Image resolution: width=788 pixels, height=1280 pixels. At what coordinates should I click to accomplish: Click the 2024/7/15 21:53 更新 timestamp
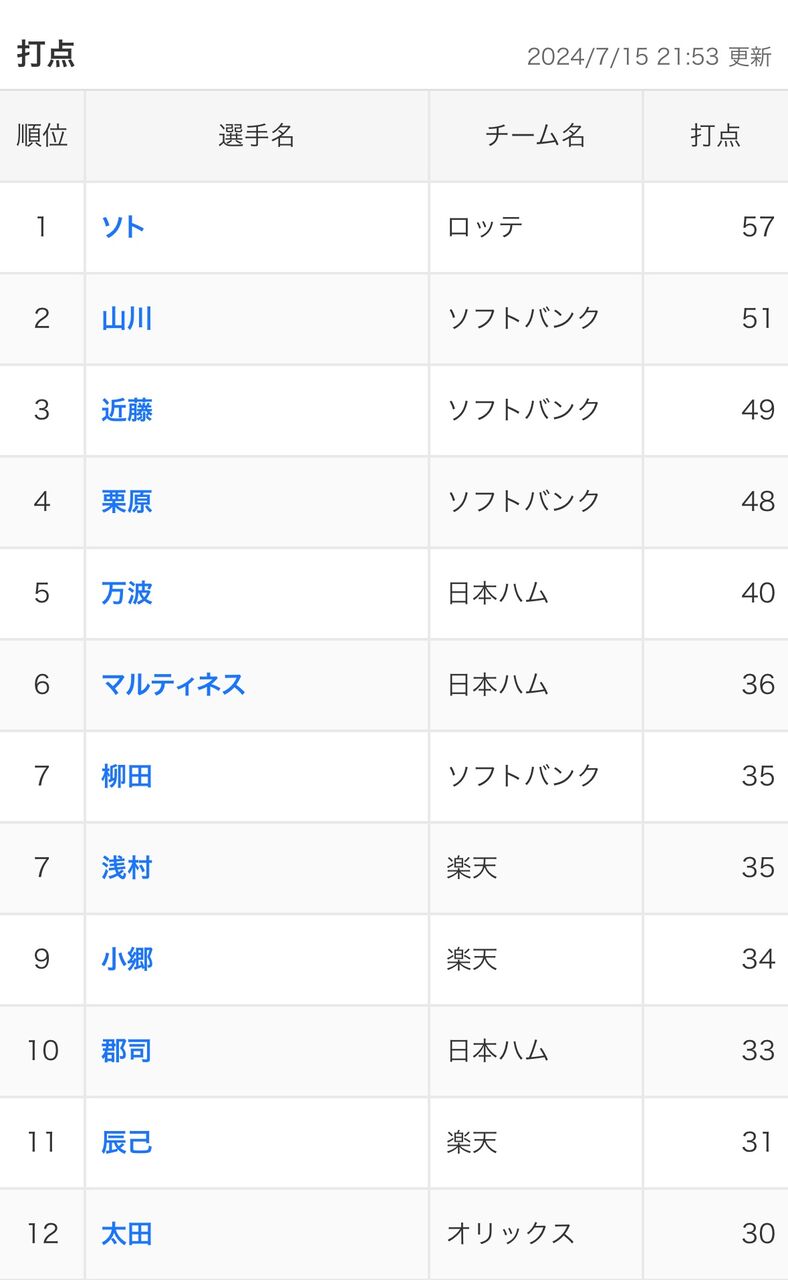tap(650, 57)
